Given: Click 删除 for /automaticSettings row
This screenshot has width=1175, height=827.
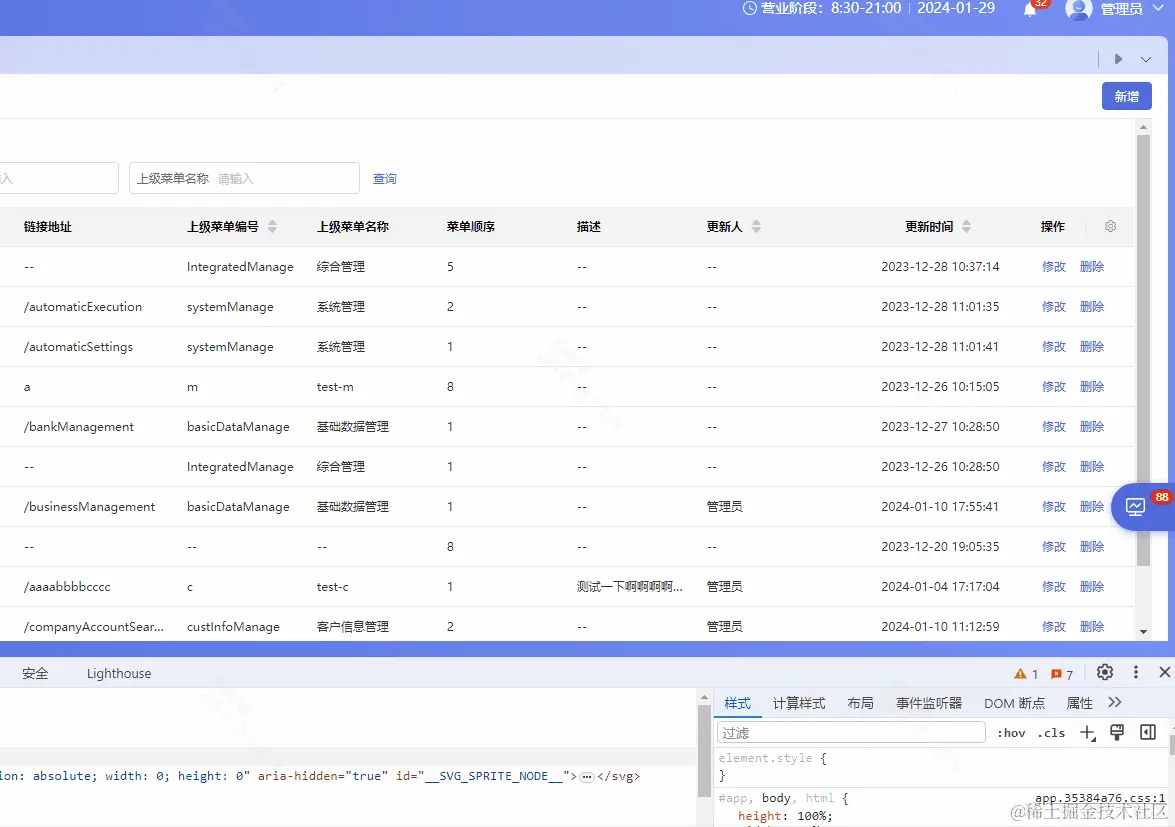Looking at the screenshot, I should [1092, 347].
